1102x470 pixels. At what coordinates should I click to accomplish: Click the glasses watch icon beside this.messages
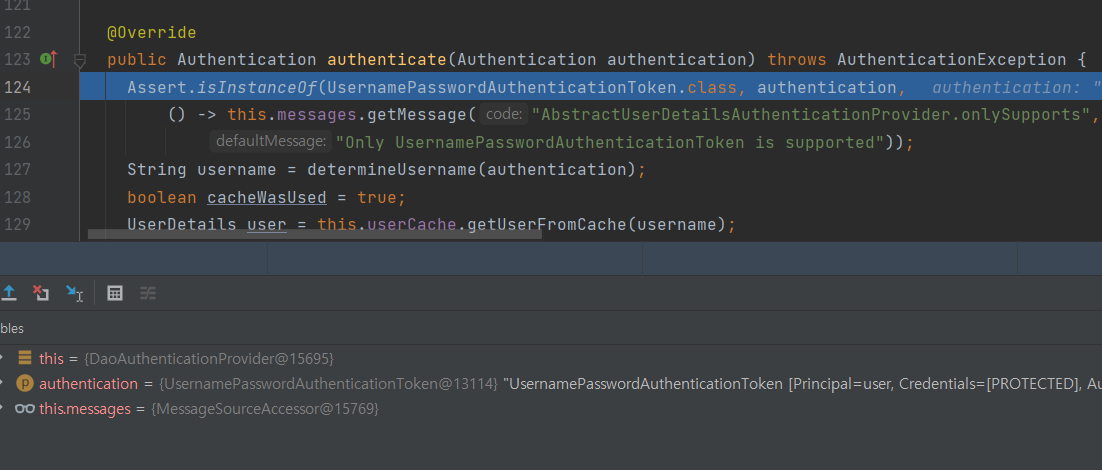click(25, 408)
